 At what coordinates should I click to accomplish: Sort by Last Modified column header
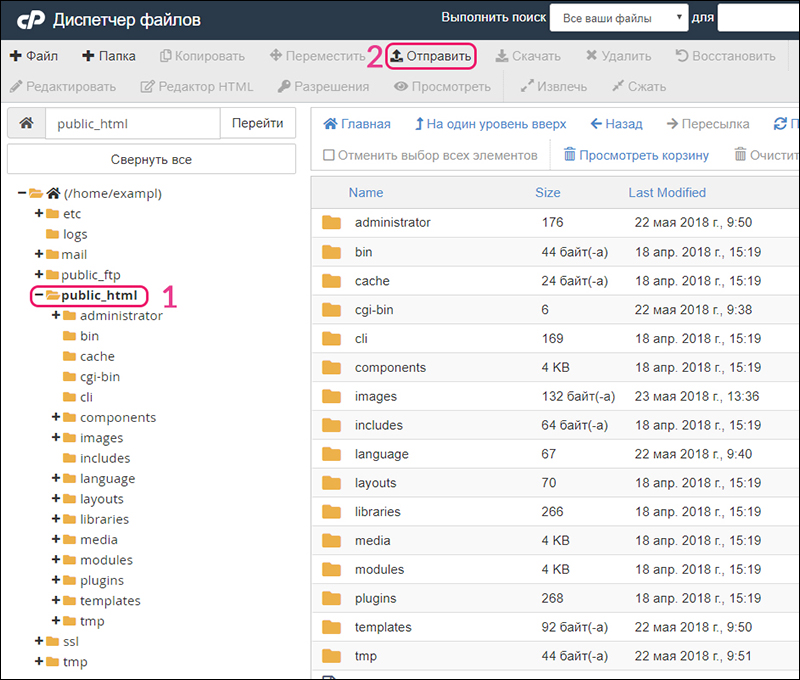click(666, 193)
